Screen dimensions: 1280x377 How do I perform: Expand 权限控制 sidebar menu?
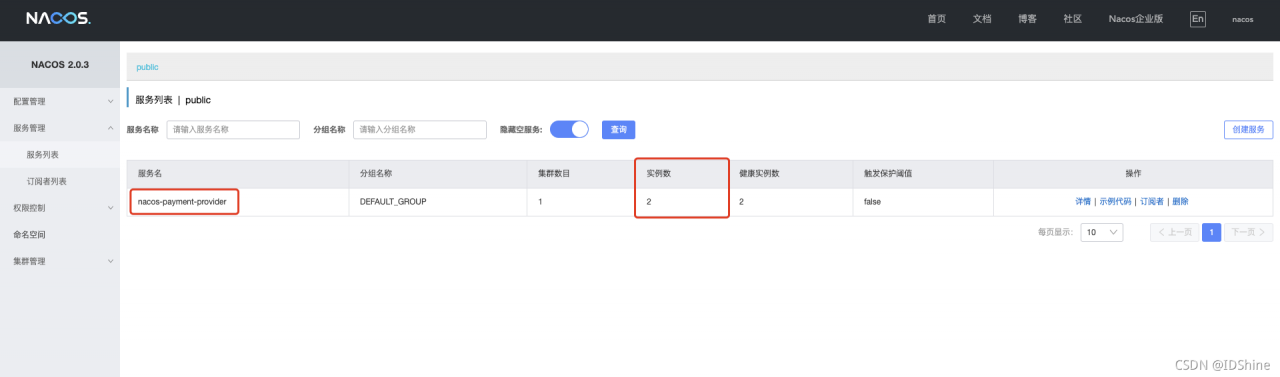[x=60, y=207]
